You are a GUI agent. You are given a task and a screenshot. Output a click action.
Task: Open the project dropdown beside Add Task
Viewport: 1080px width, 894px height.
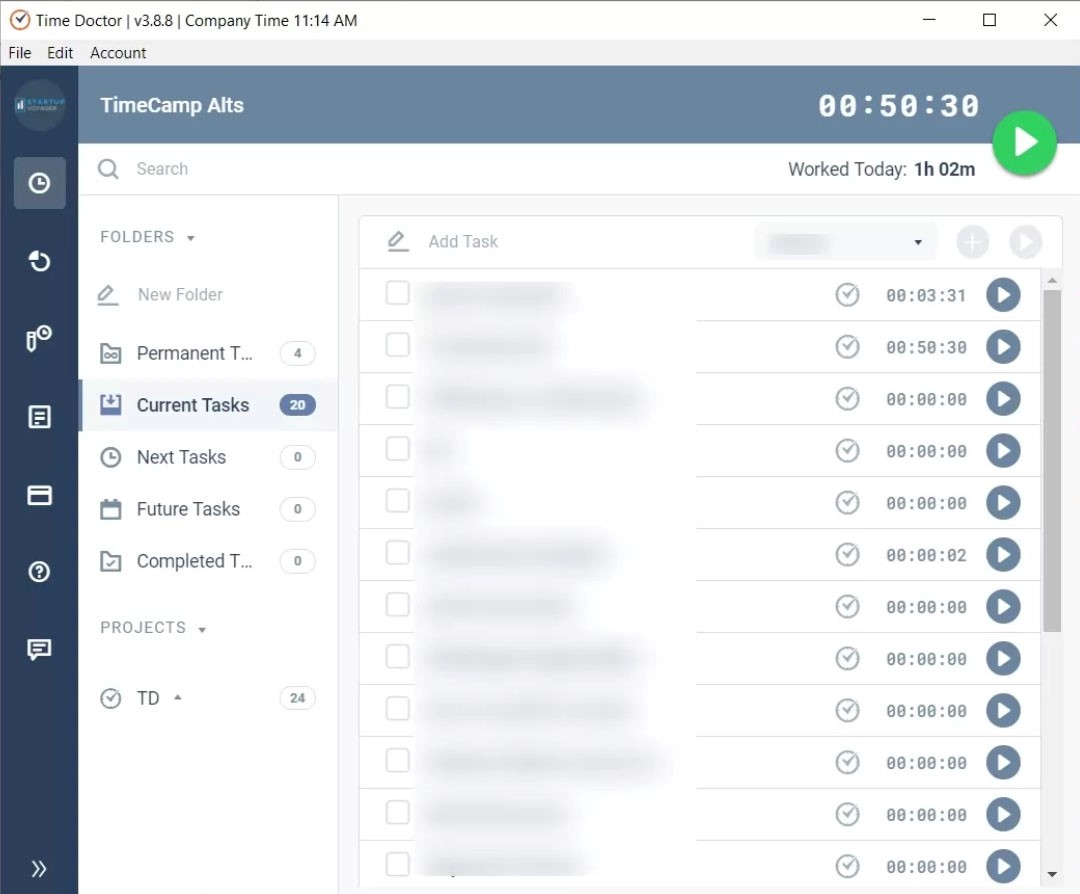(846, 242)
